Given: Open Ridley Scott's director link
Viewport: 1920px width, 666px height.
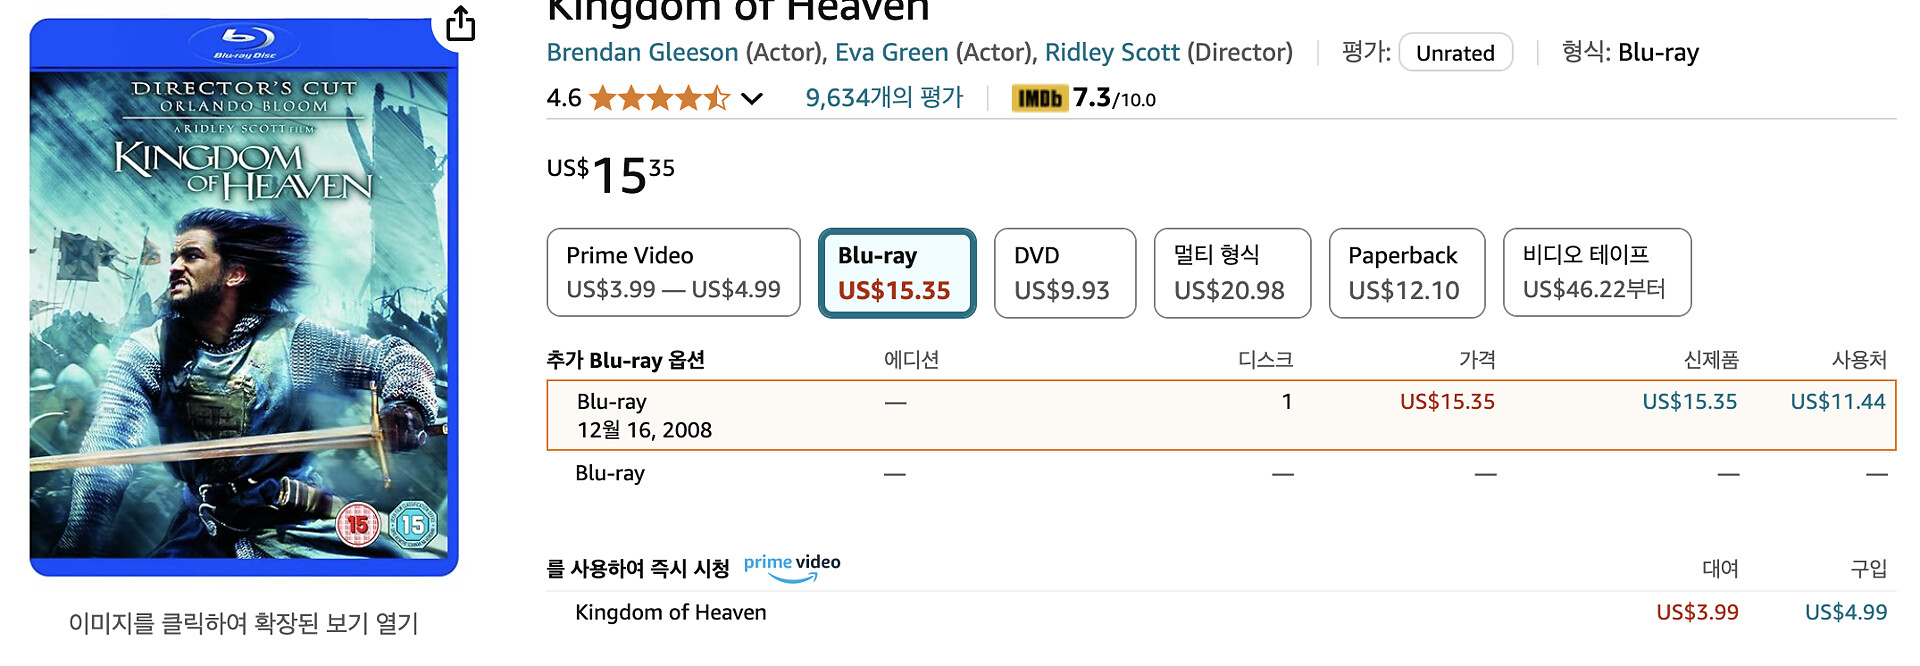Looking at the screenshot, I should pos(1111,52).
